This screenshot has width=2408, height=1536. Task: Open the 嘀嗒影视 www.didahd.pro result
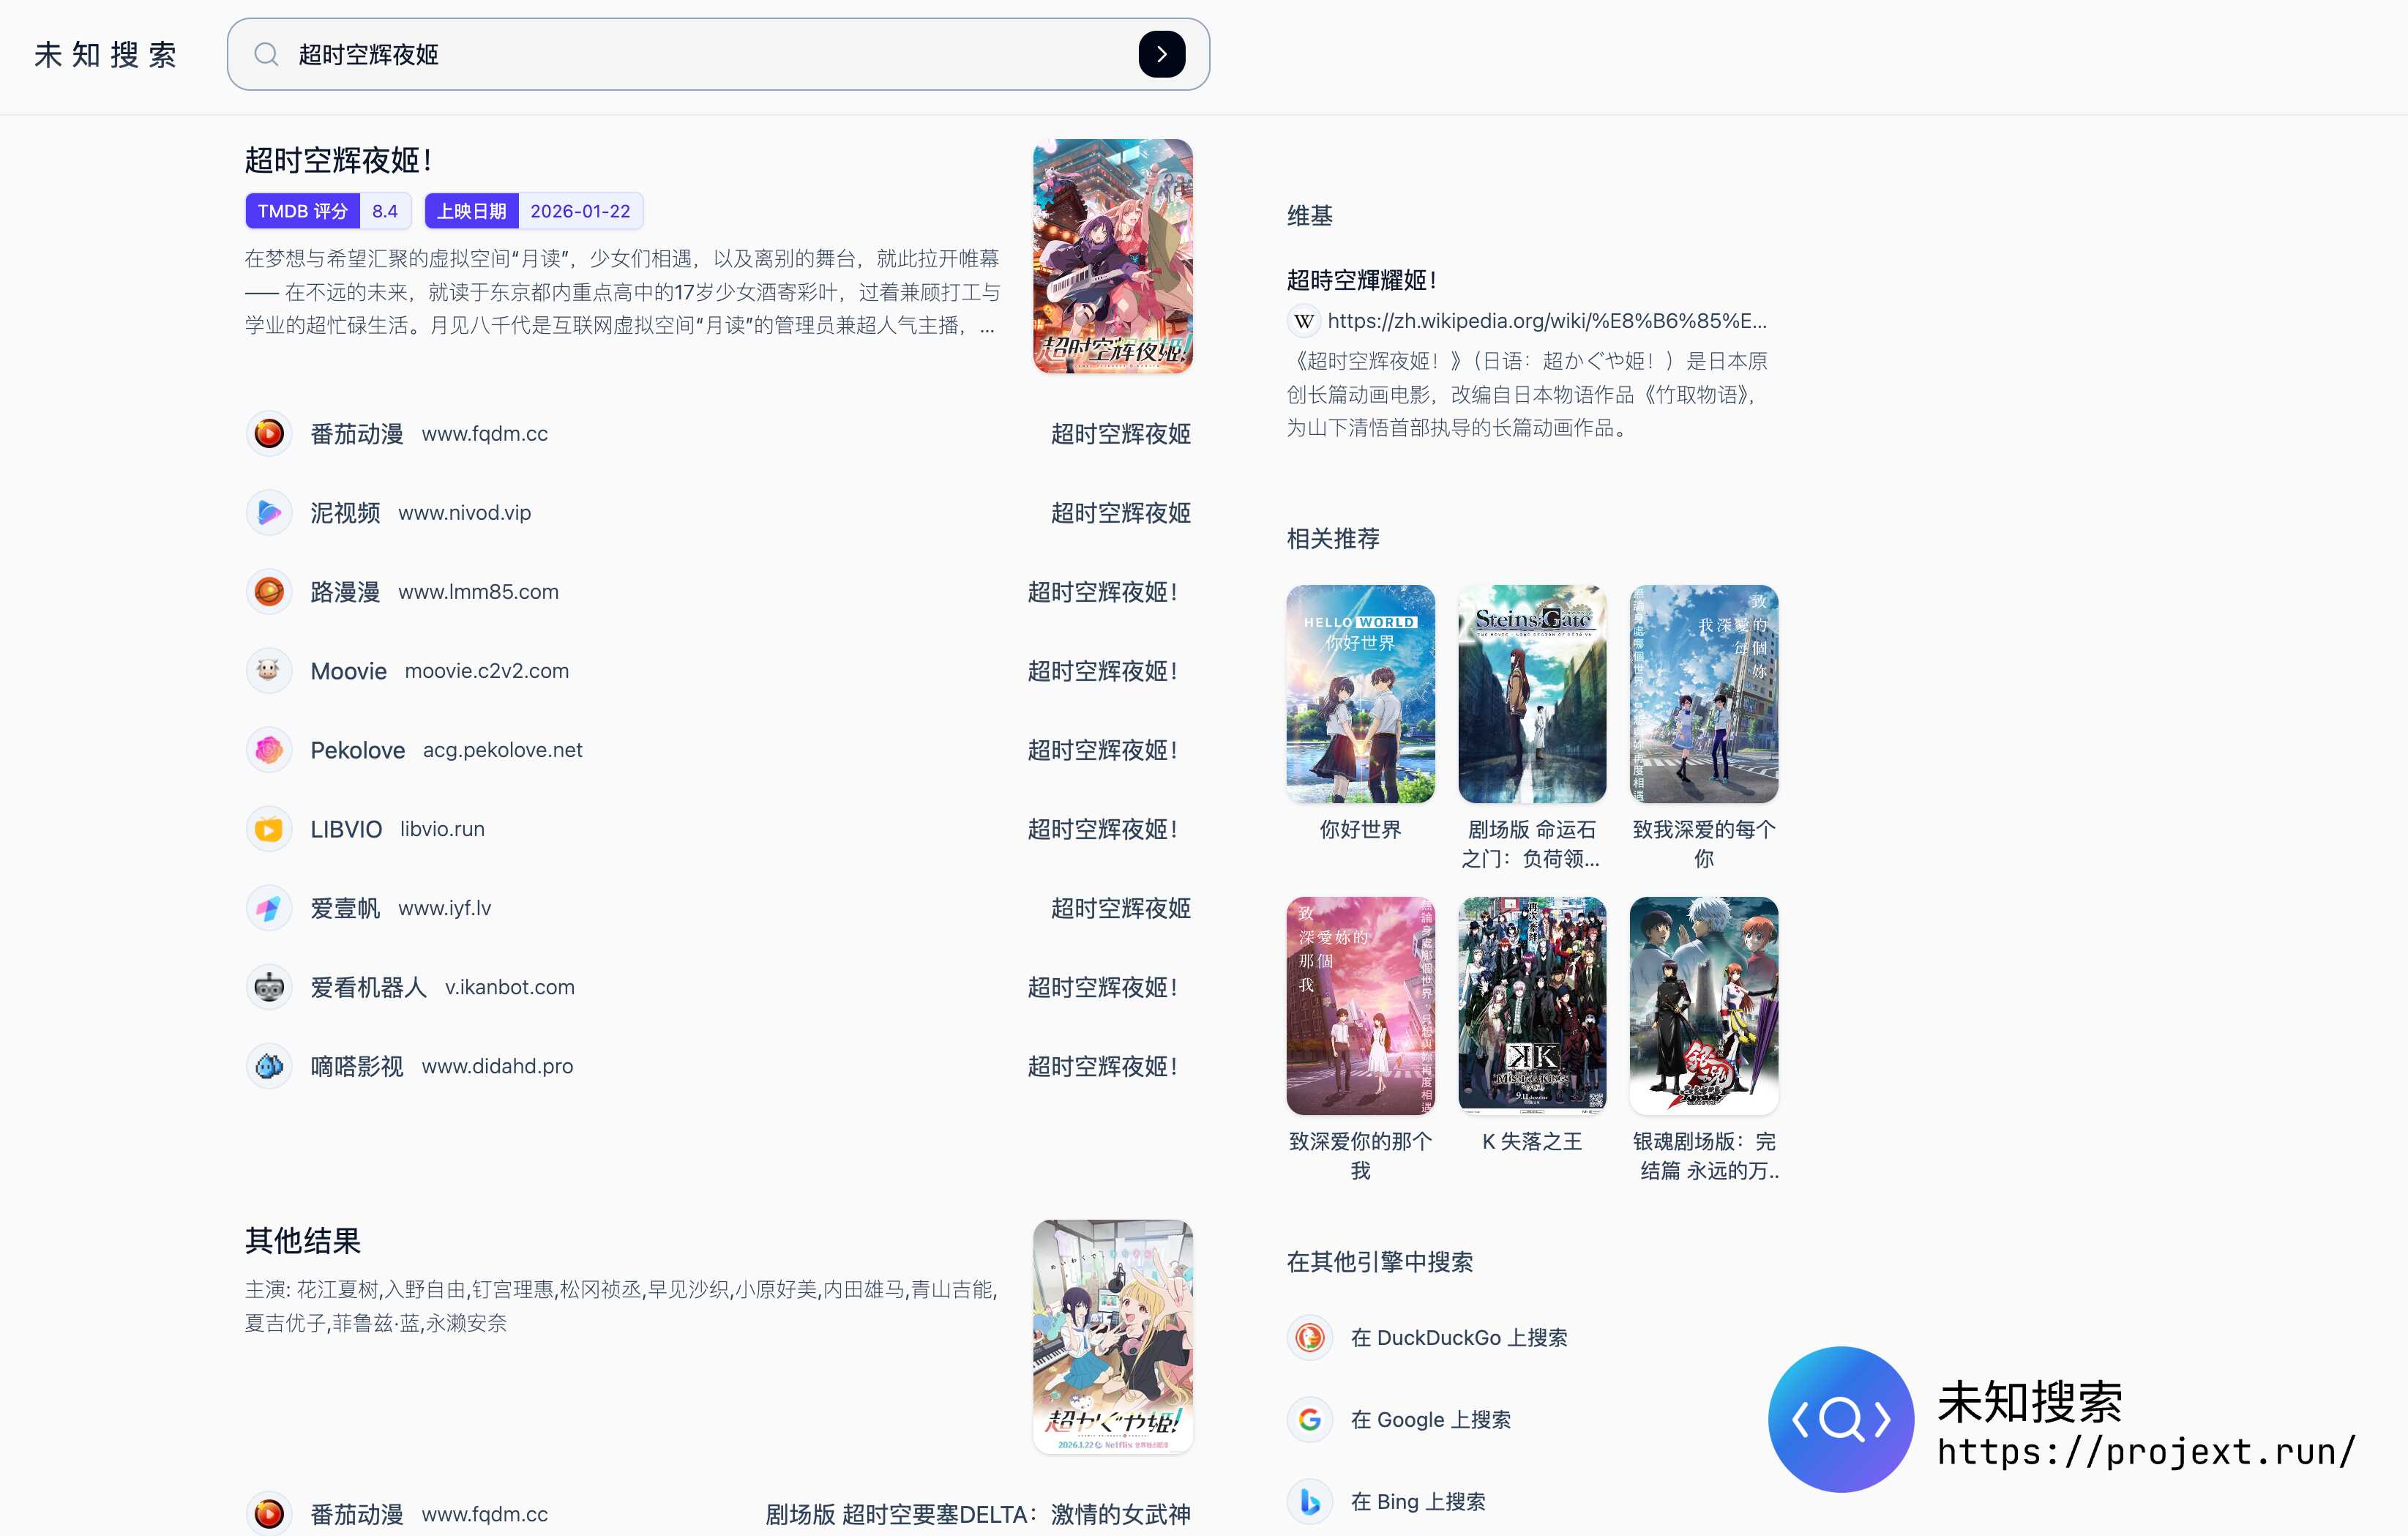point(718,1066)
